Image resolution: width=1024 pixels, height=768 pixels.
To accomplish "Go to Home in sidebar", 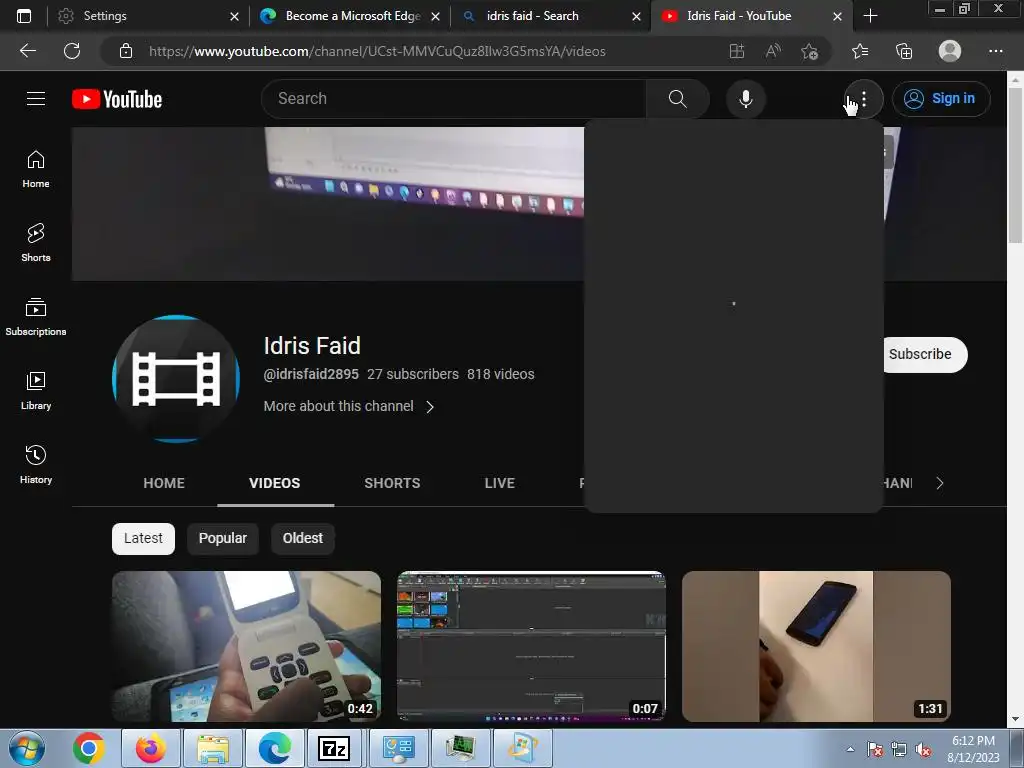I will click(36, 169).
